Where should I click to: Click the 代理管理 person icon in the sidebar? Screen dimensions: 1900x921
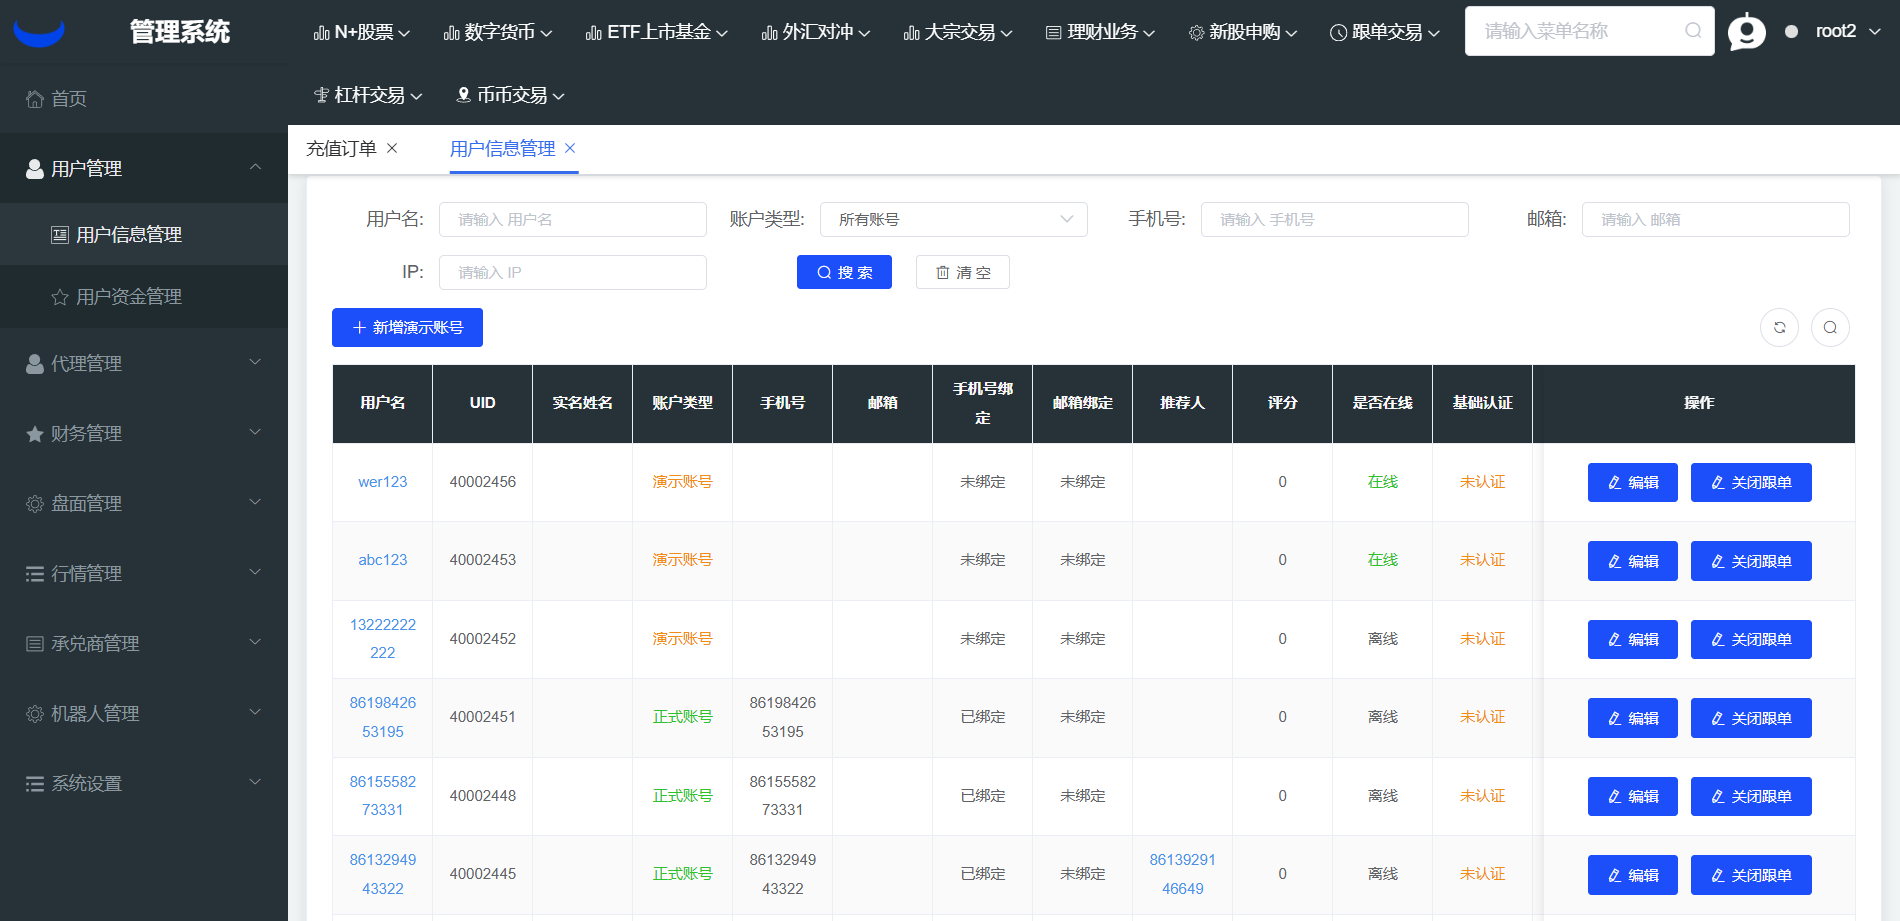[35, 364]
